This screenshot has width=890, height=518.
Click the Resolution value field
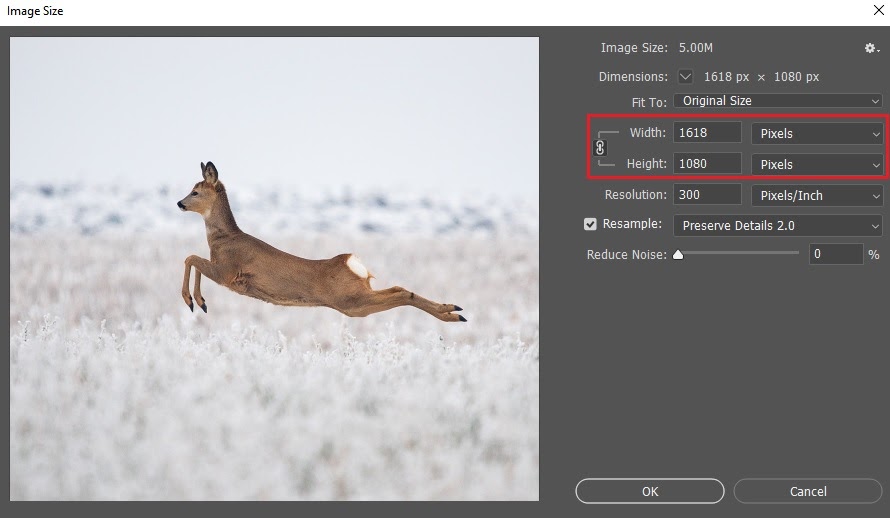[707, 195]
